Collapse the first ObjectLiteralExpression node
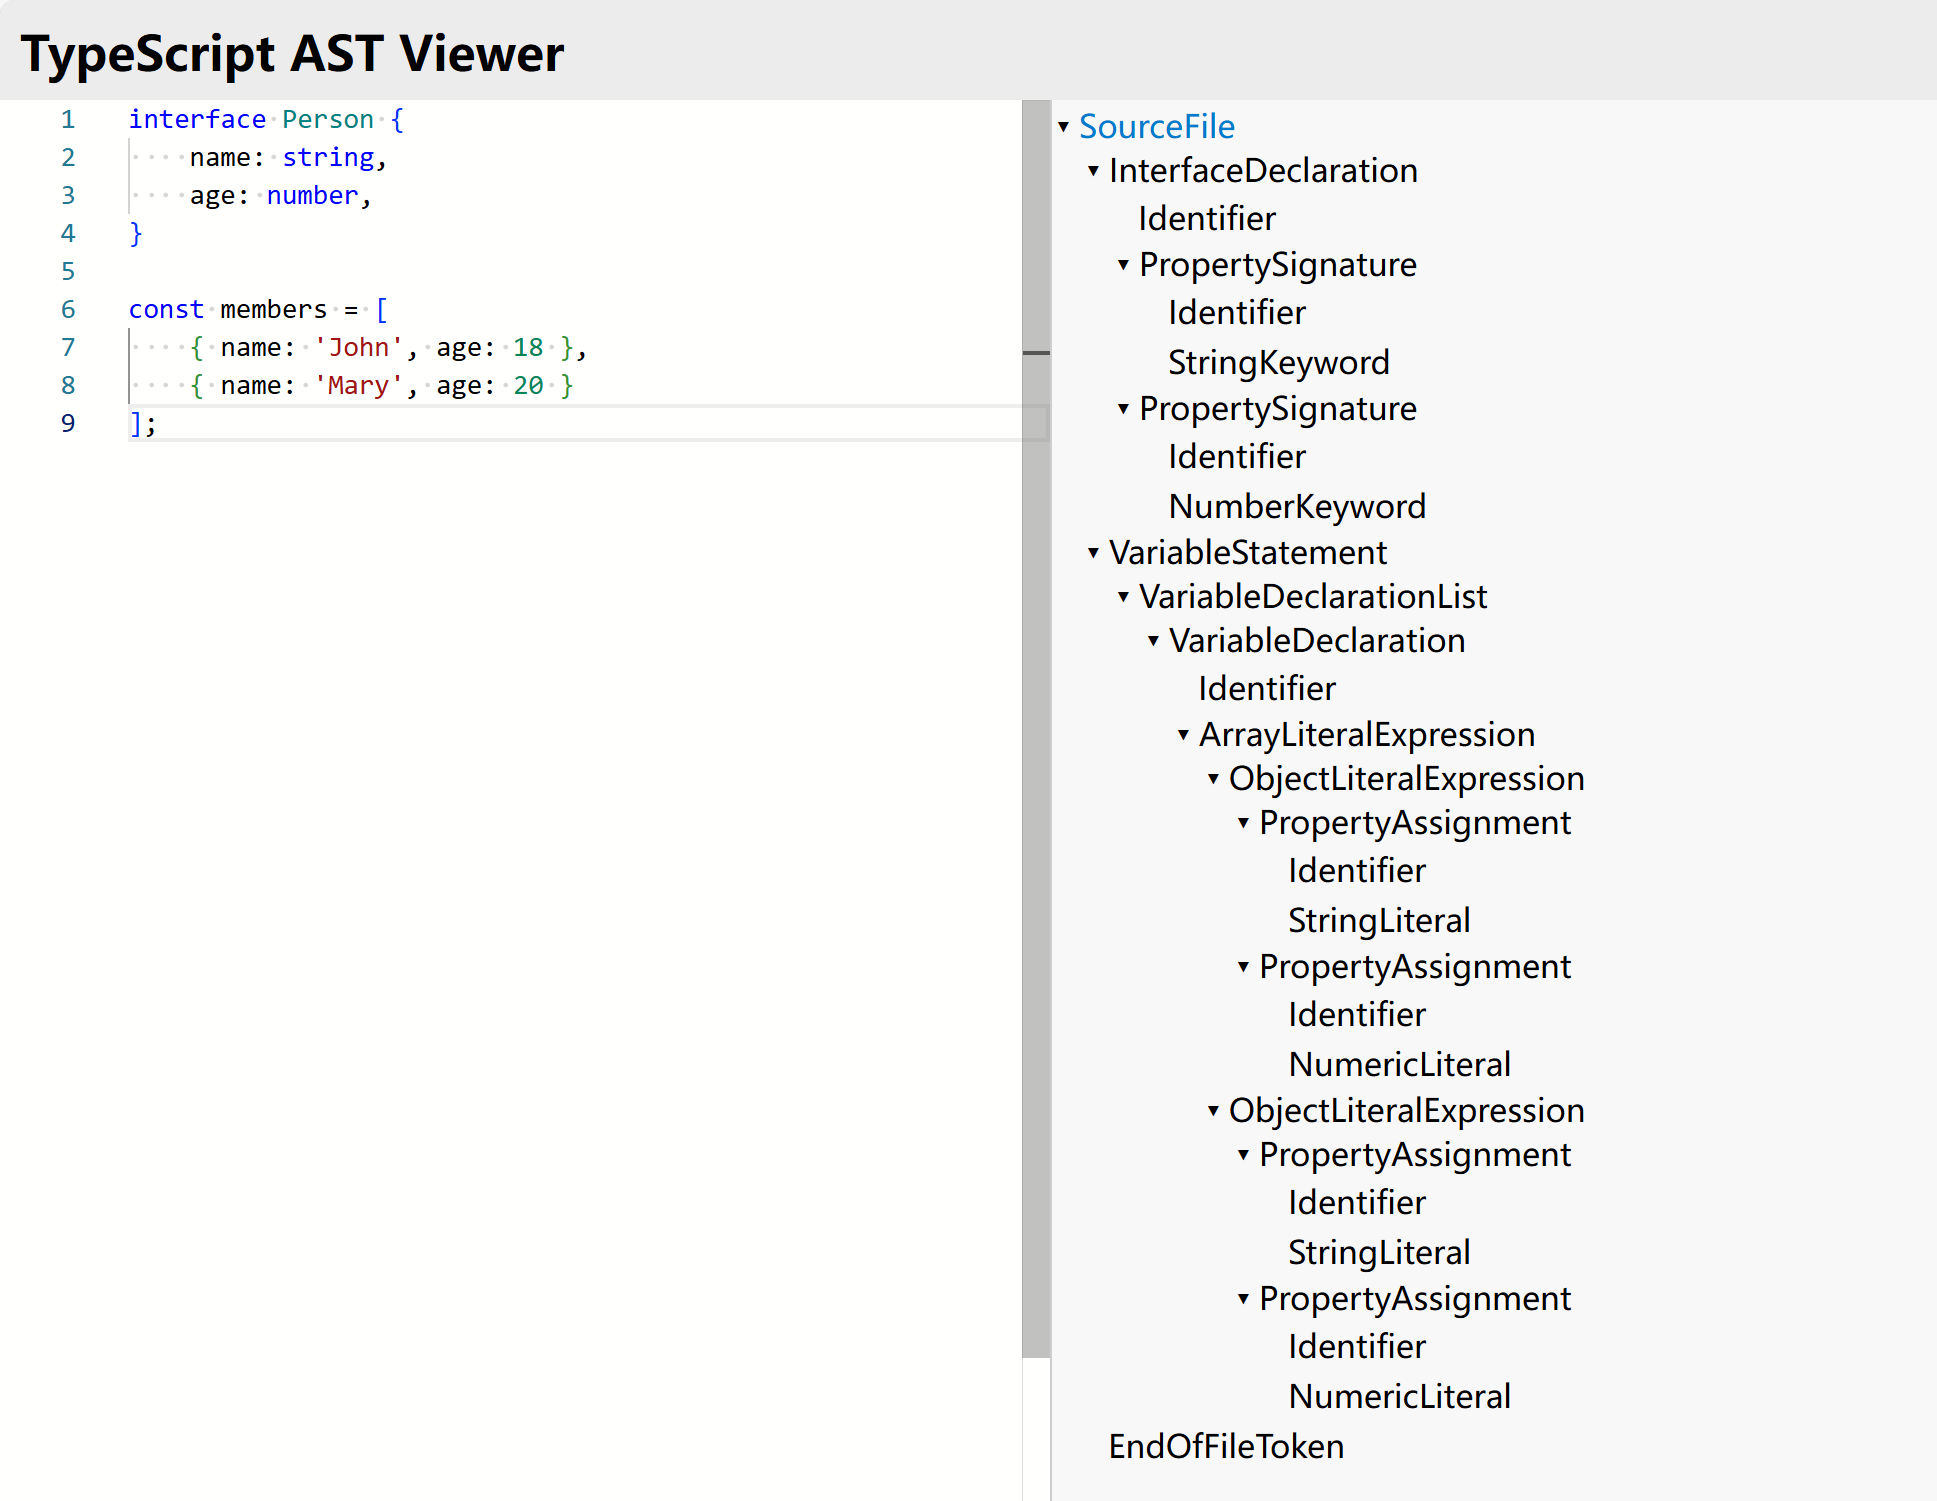1937x1501 pixels. 1213,779
